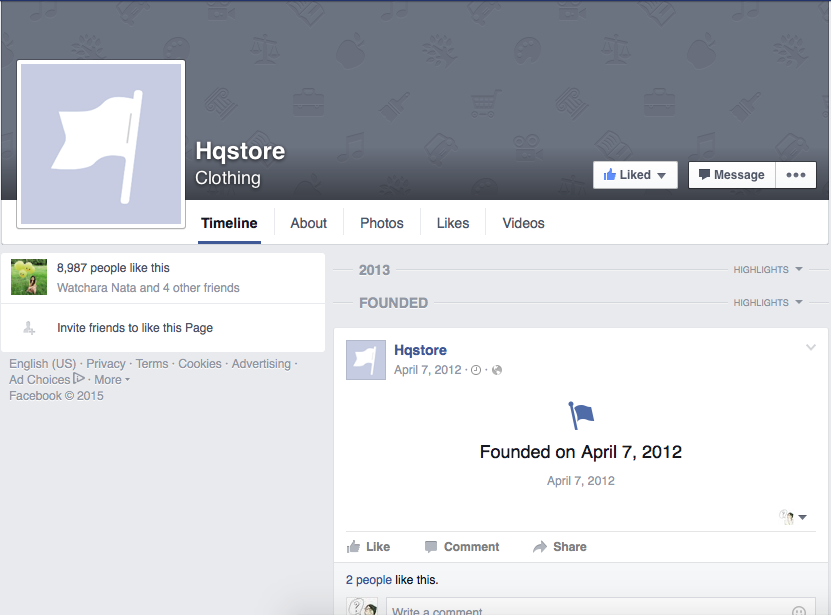Click the English (US) language link
The image size is (831, 615).
pos(42,364)
